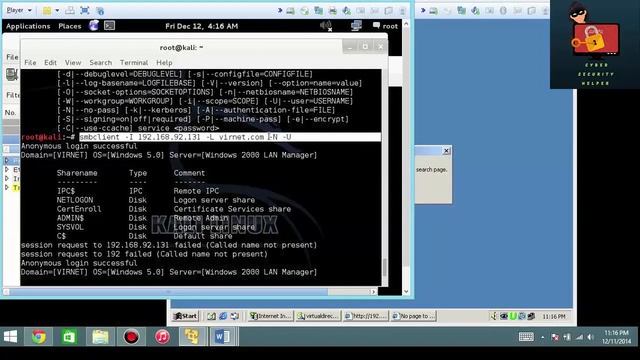The width and height of the screenshot is (640, 360).
Task: Click the date and time in Kali panel
Action: click(202, 26)
